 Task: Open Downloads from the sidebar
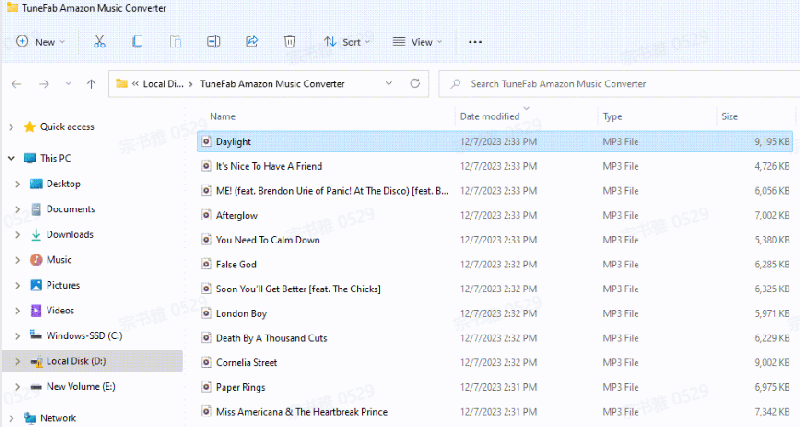click(x=70, y=234)
